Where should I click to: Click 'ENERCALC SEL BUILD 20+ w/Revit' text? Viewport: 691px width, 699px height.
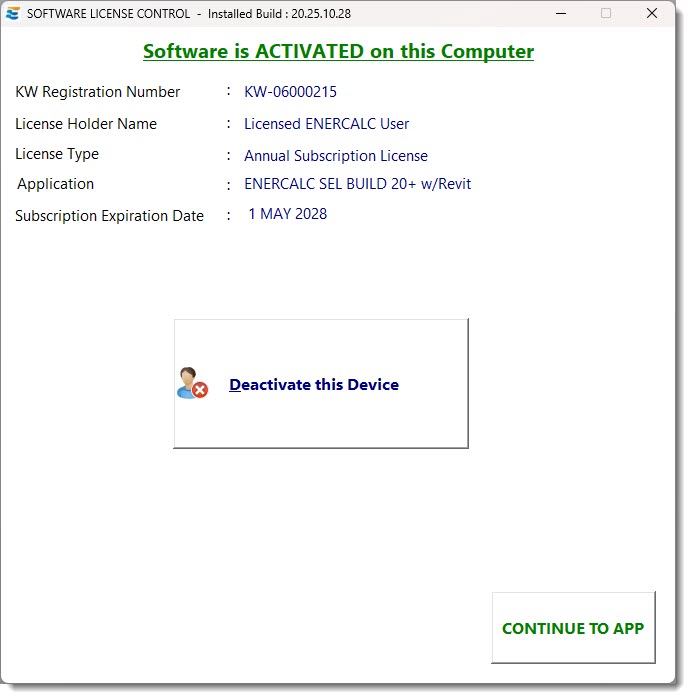coord(357,184)
